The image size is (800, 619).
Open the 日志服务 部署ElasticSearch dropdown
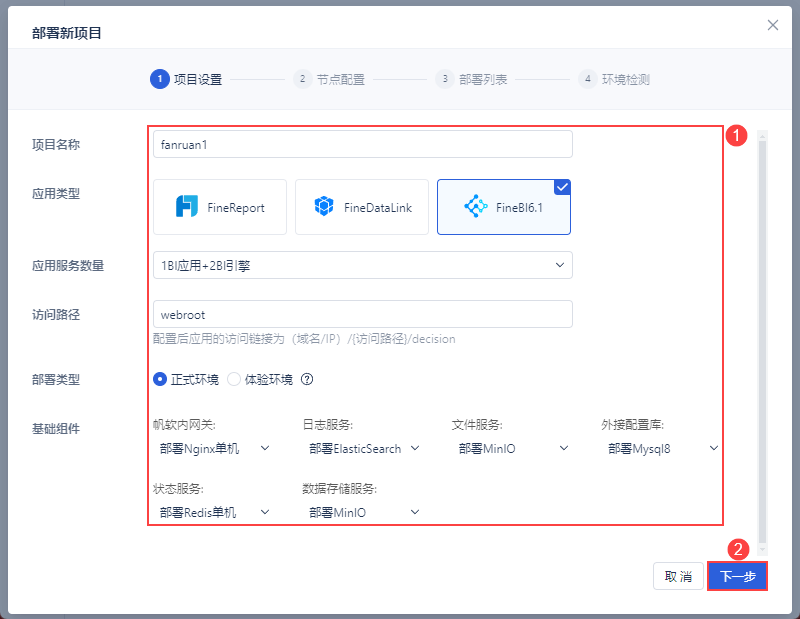(x=364, y=449)
